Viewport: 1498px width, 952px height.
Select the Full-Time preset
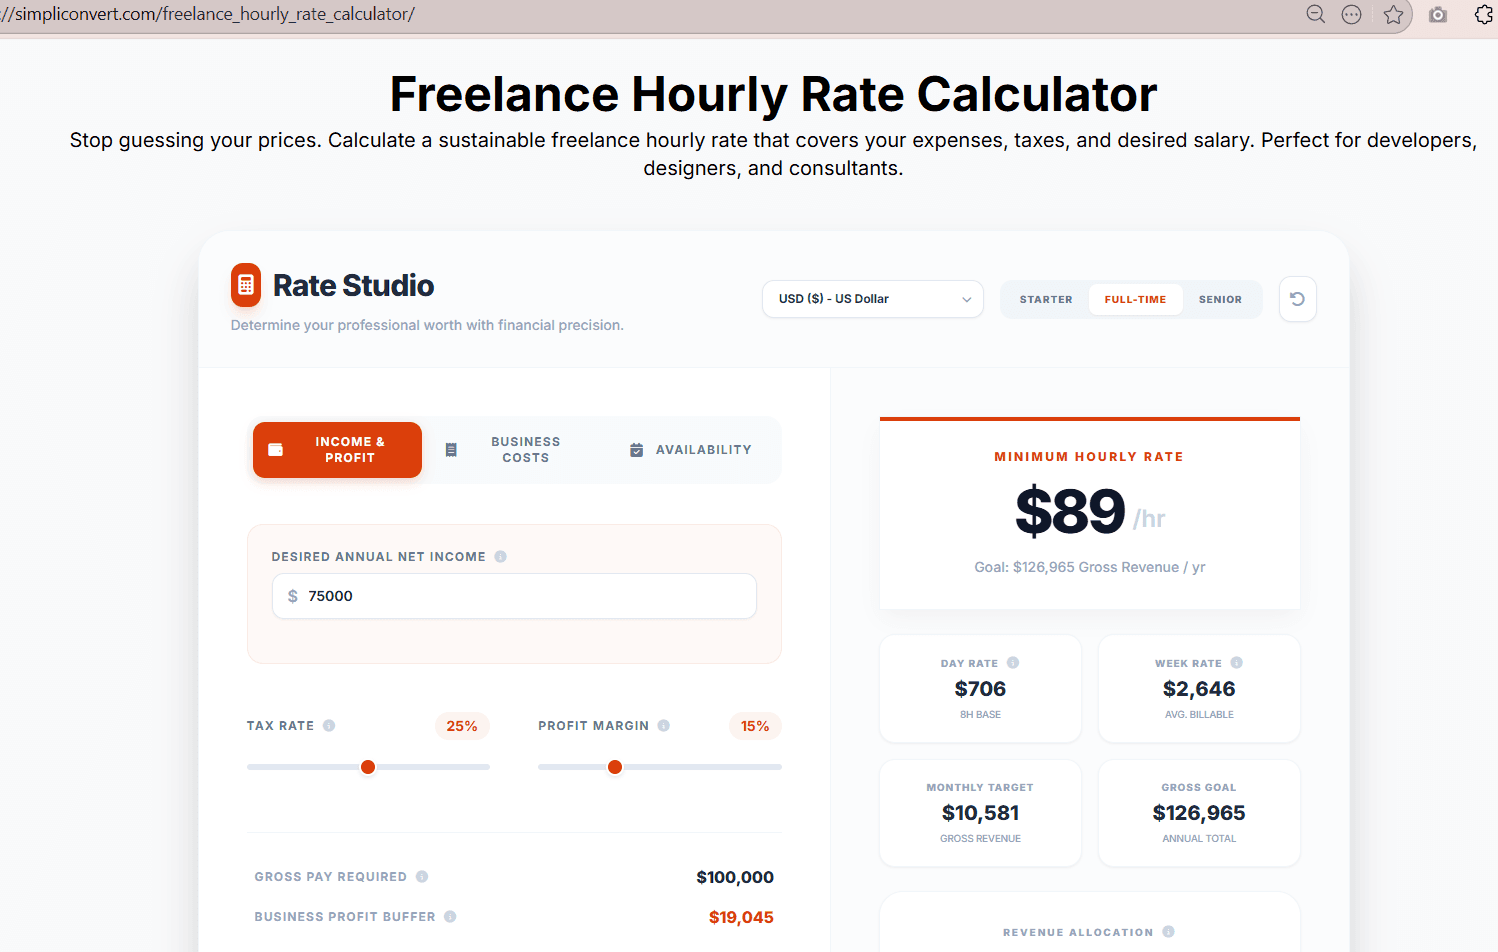pos(1135,299)
